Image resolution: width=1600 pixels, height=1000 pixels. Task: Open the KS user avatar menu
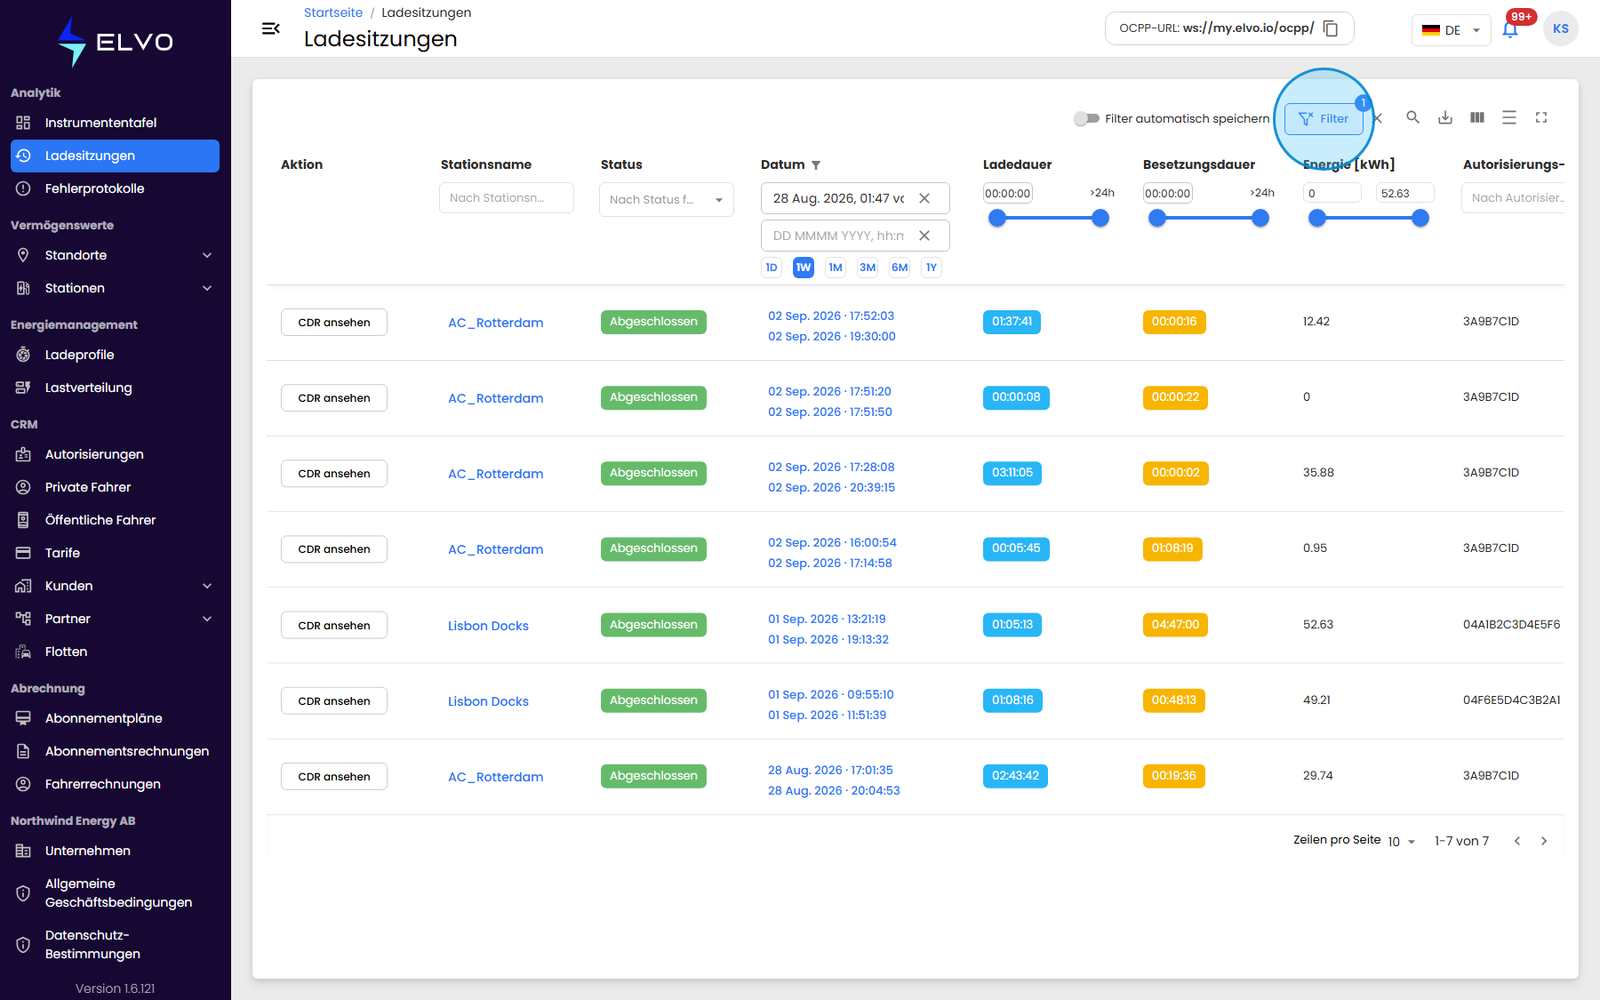coord(1561,29)
